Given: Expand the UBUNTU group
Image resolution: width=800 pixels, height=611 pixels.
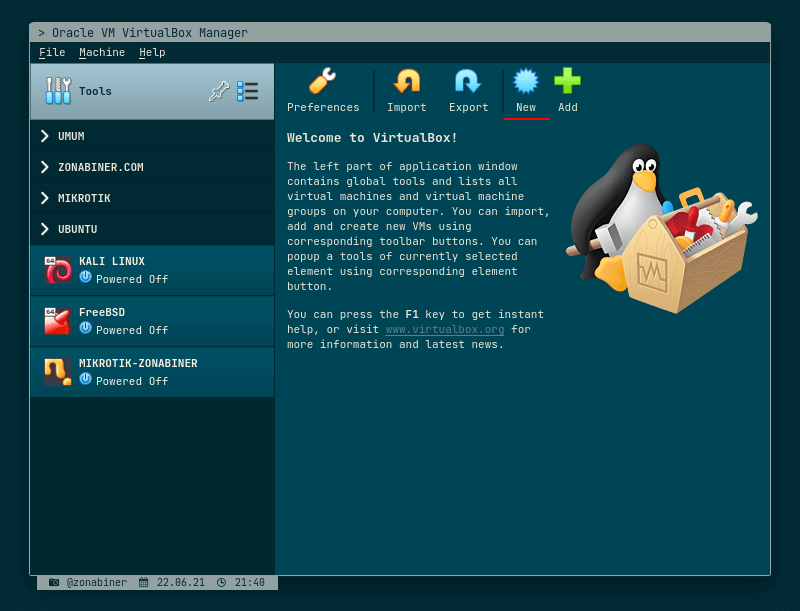Looking at the screenshot, I should tap(43, 229).
